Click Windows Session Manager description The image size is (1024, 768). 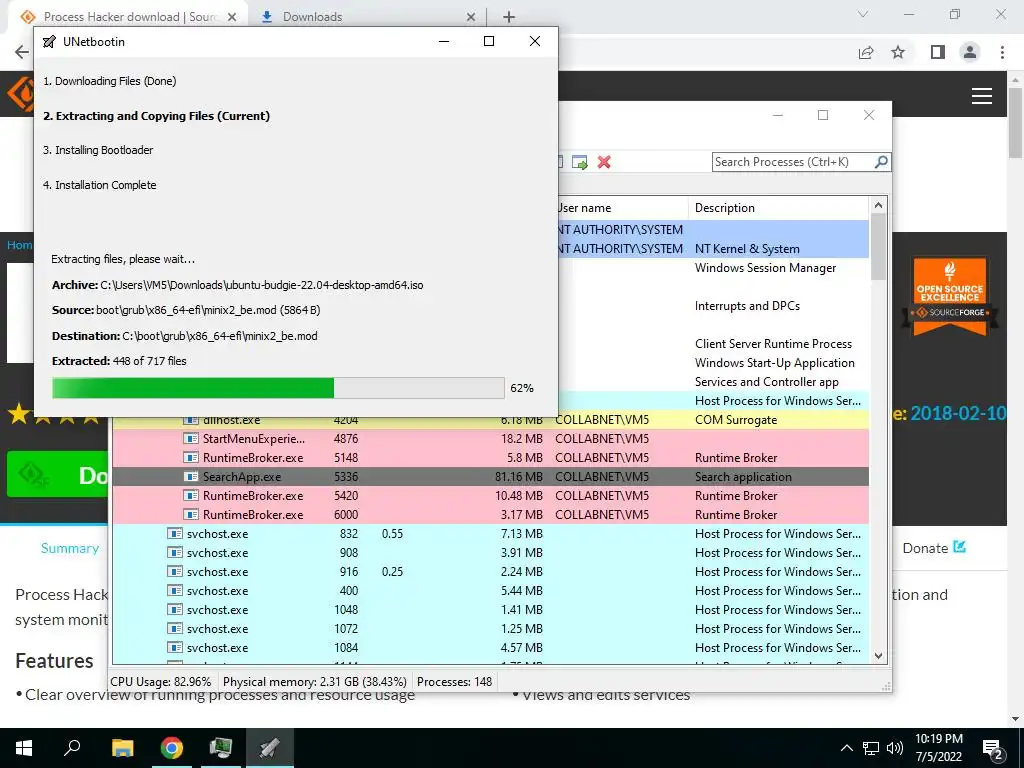tap(765, 268)
